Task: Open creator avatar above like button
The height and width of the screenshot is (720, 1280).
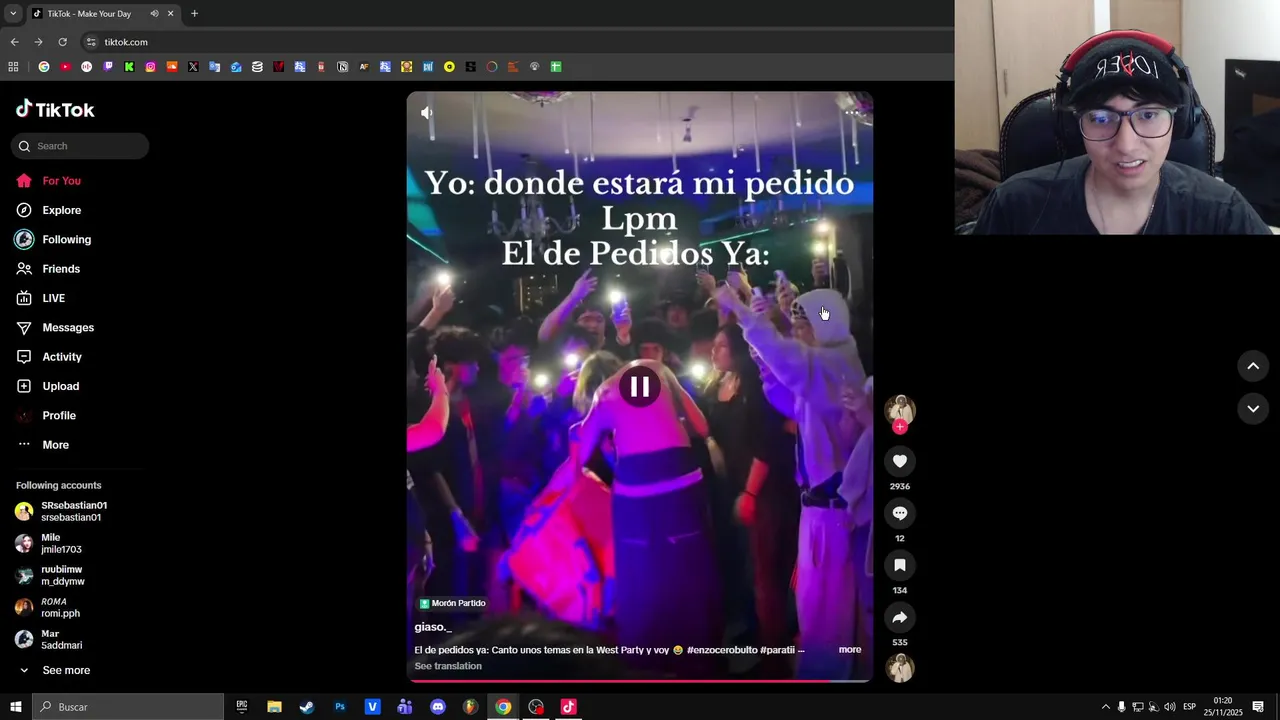Action: (900, 409)
